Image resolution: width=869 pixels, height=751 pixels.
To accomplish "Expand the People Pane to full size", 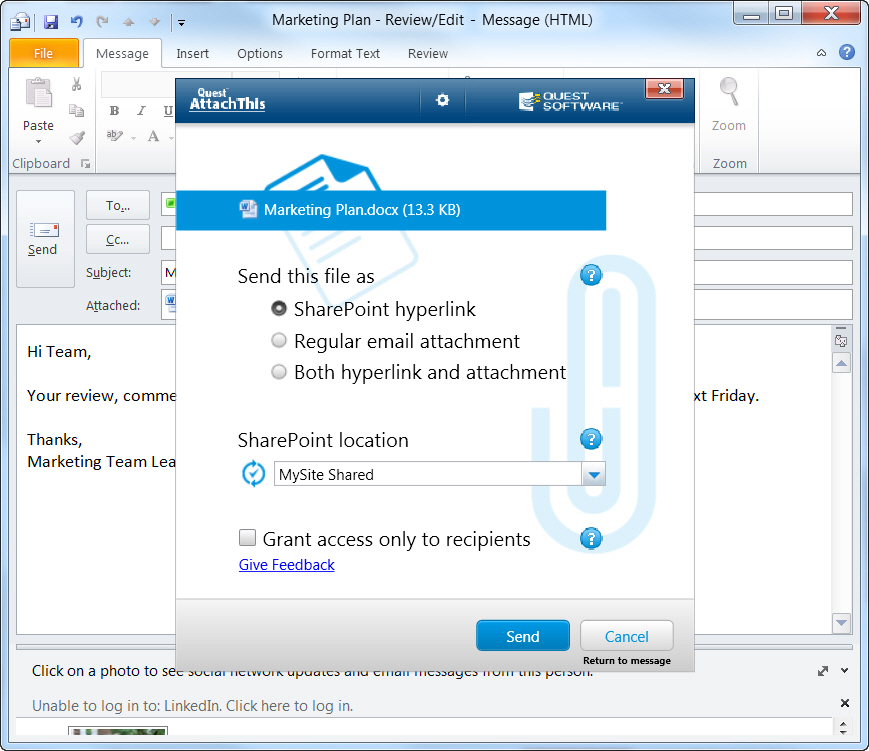I will pyautogui.click(x=823, y=671).
